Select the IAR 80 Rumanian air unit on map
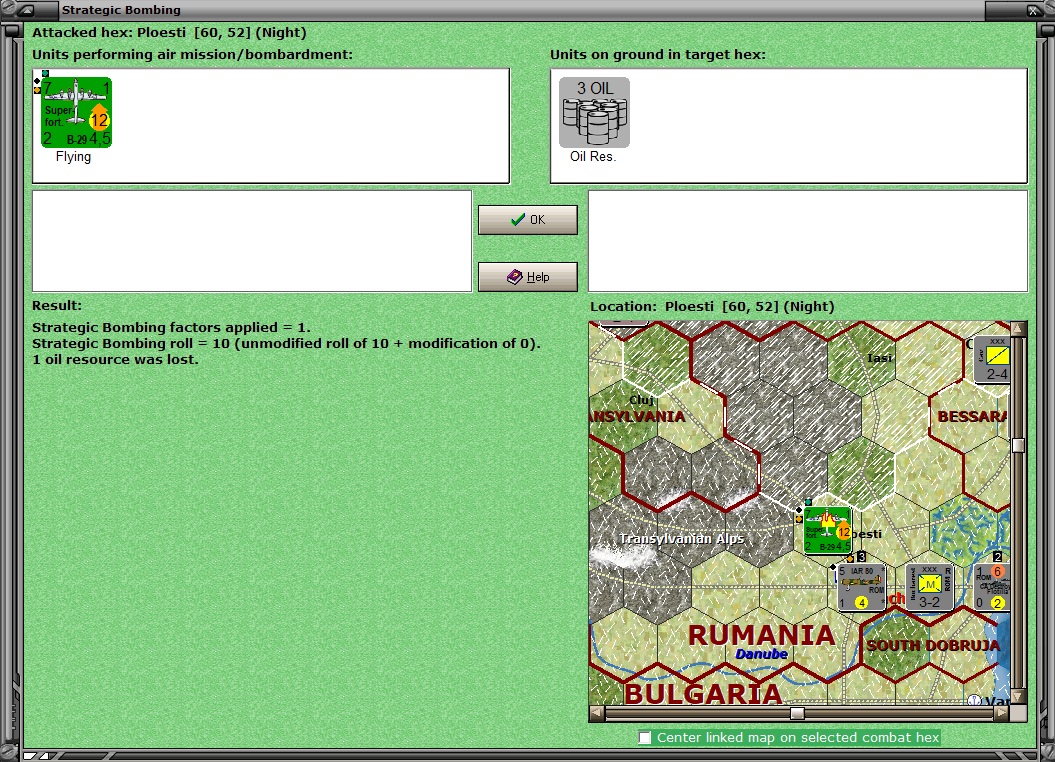1055x762 pixels. 861,587
